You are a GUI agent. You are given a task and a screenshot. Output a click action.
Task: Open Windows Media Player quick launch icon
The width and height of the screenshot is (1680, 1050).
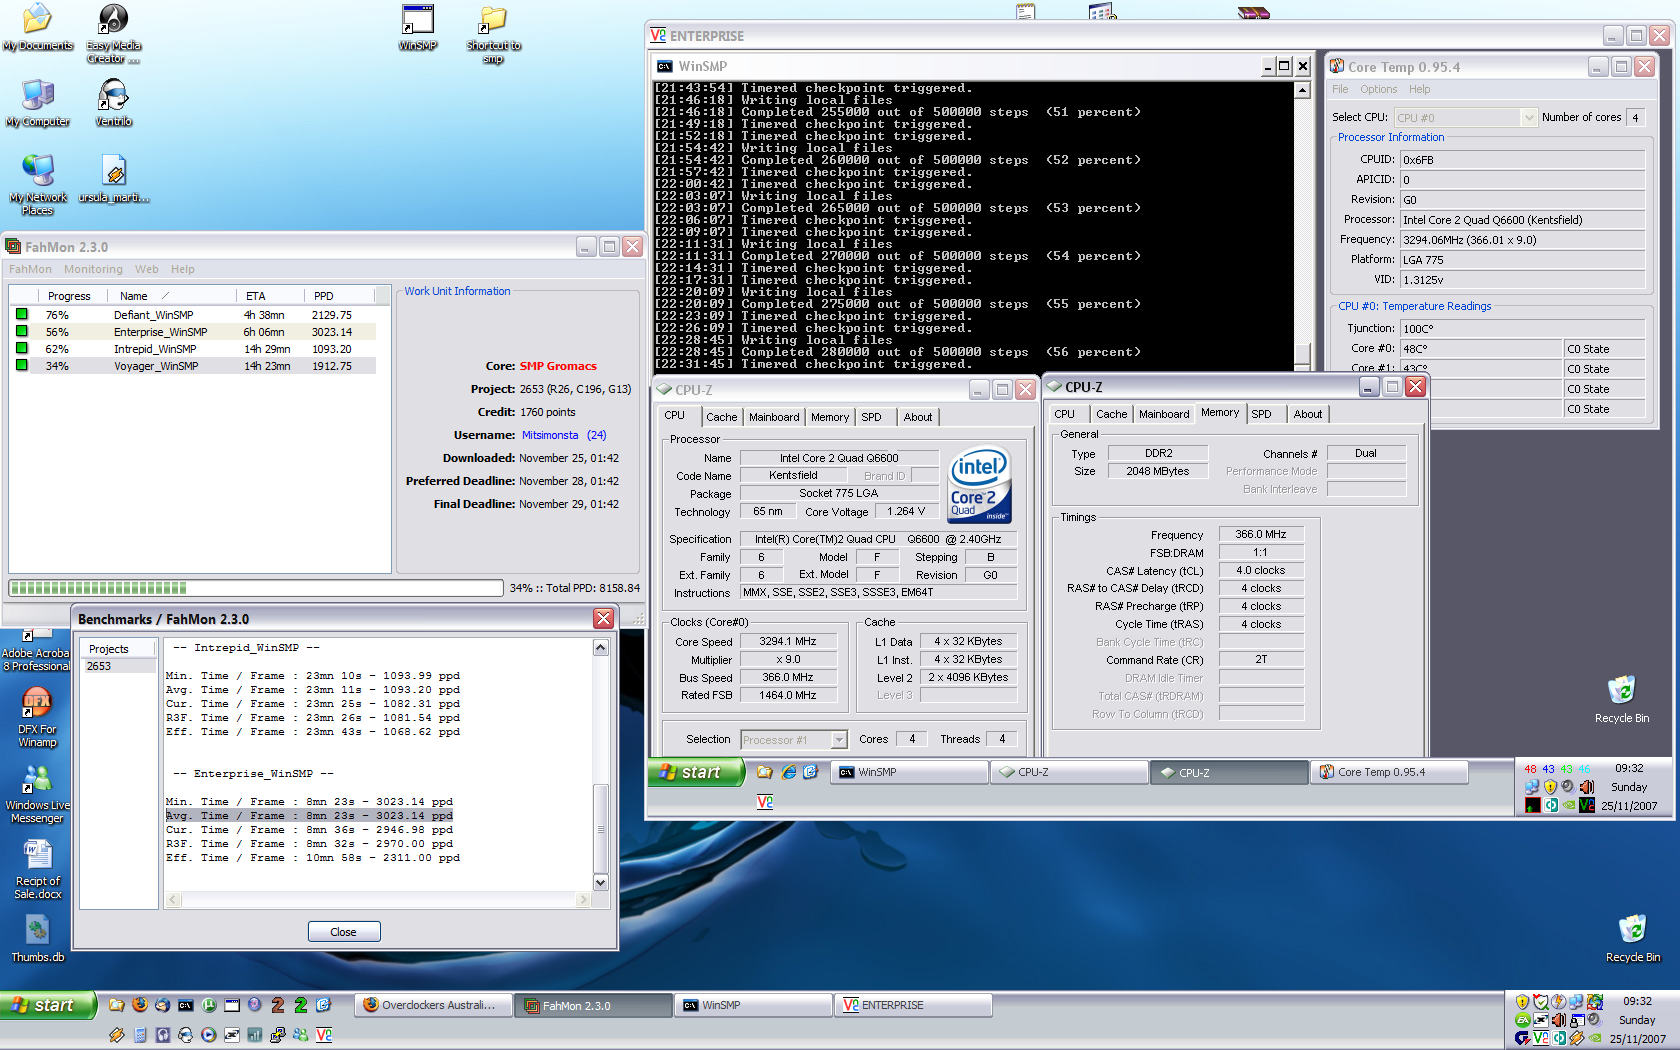209,1035
